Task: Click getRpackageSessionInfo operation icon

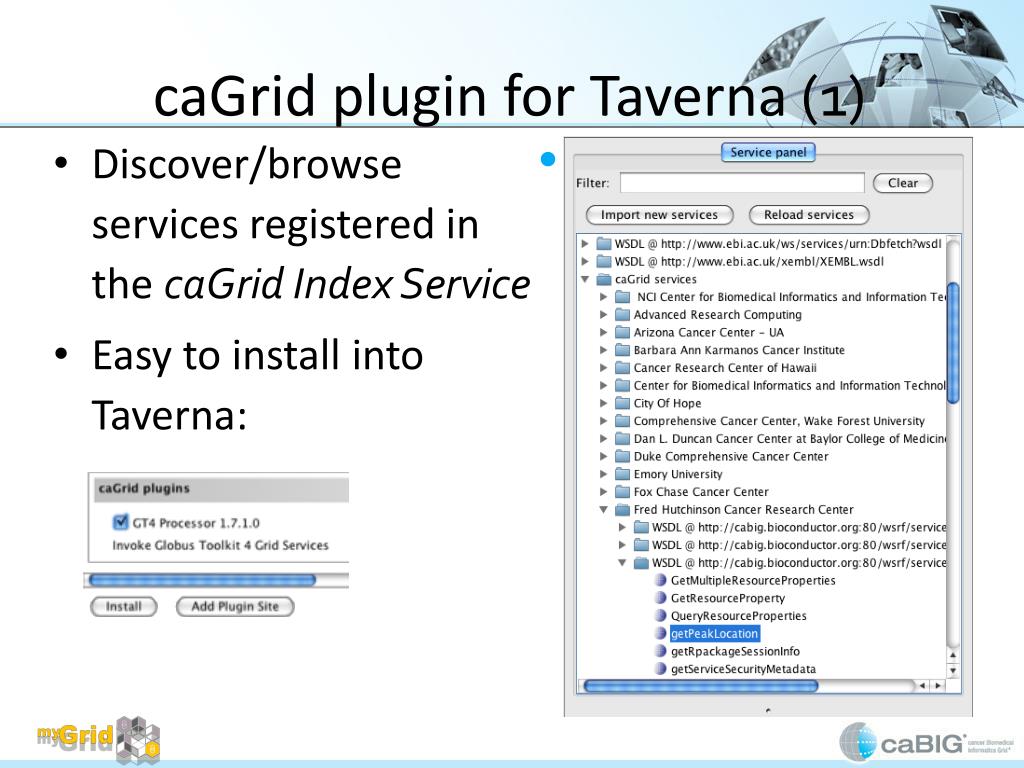Action: point(660,651)
